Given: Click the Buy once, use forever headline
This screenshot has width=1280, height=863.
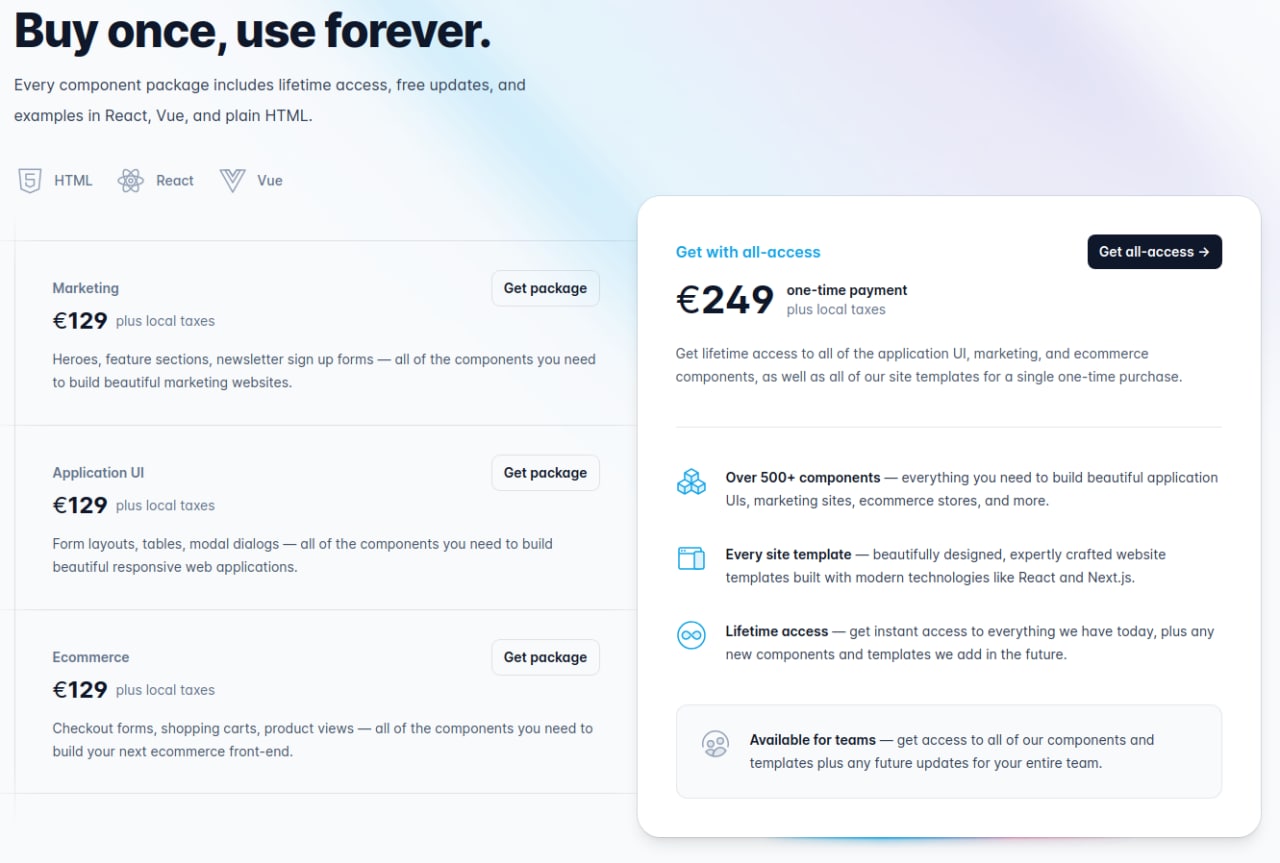Looking at the screenshot, I should [252, 30].
